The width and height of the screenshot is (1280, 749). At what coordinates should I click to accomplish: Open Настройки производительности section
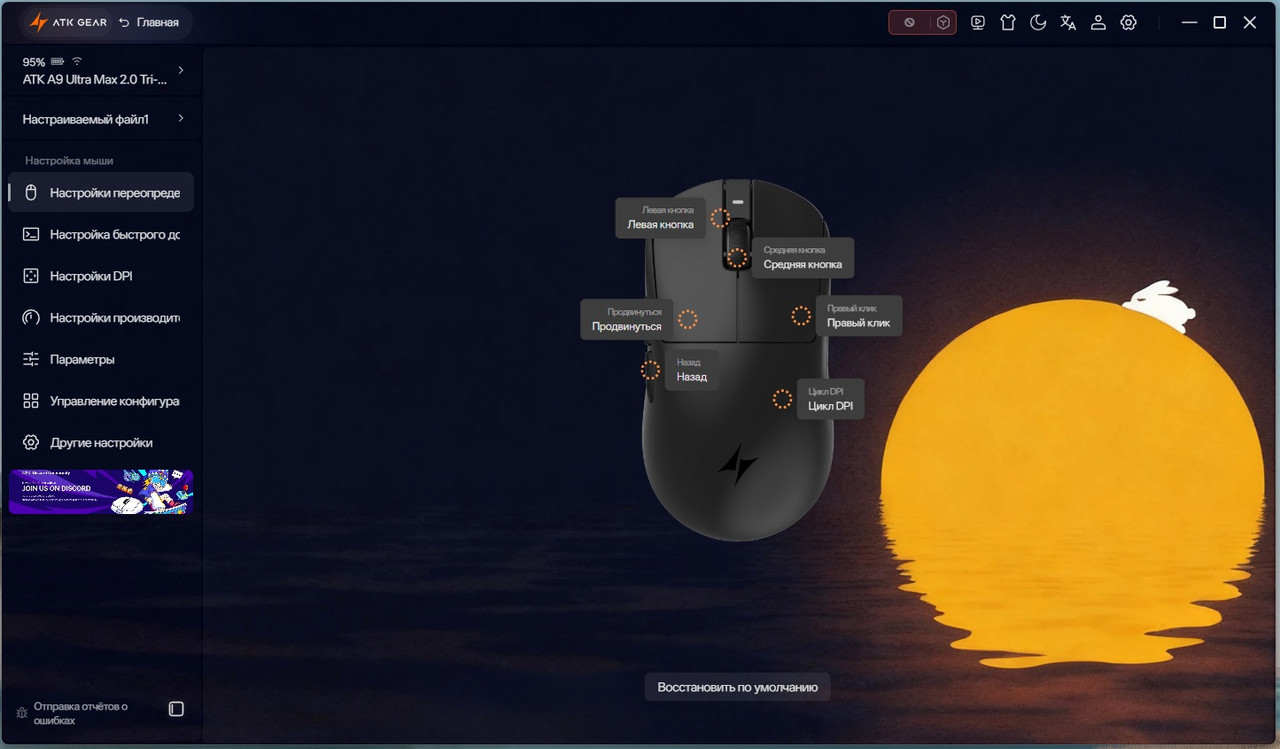(101, 318)
